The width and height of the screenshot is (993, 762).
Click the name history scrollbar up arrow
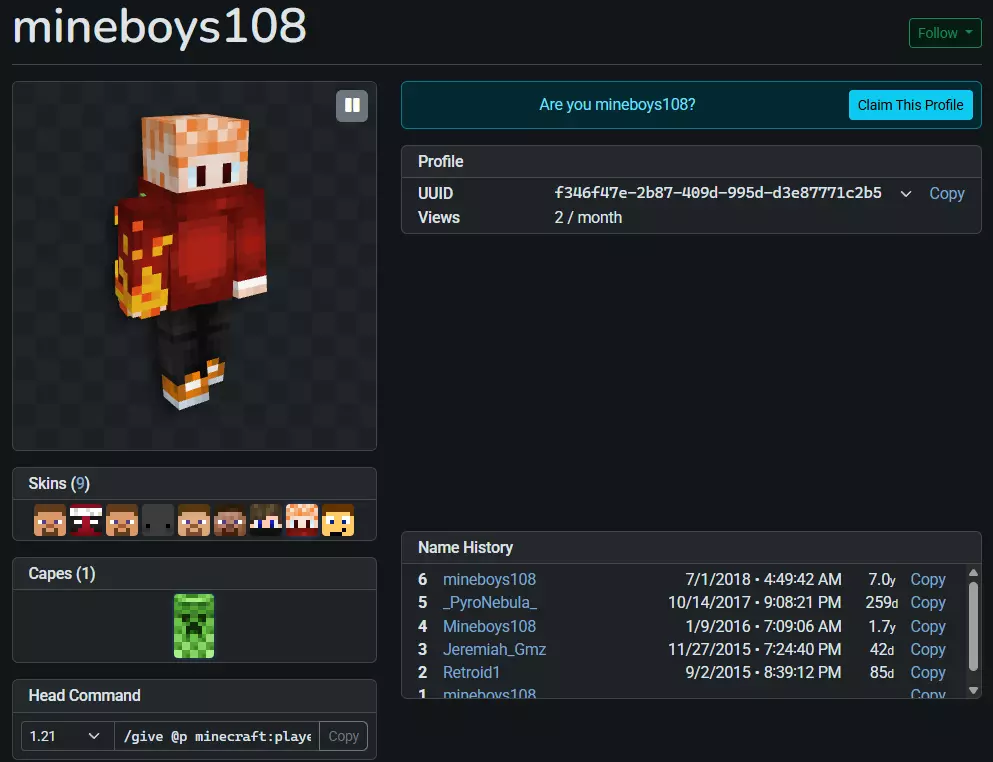[x=973, y=573]
